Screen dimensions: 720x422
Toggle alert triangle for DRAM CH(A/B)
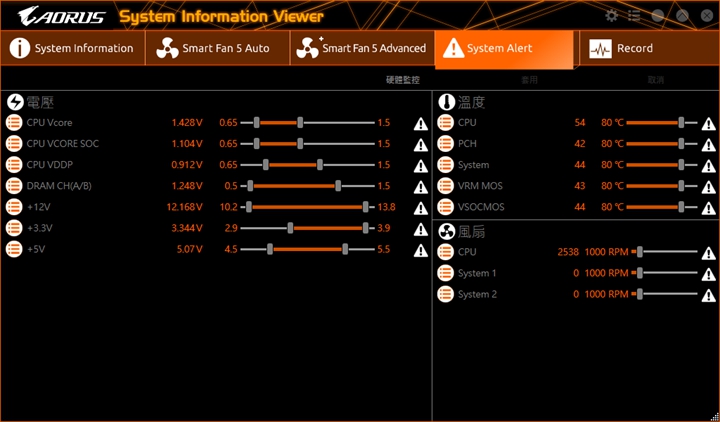421,187
